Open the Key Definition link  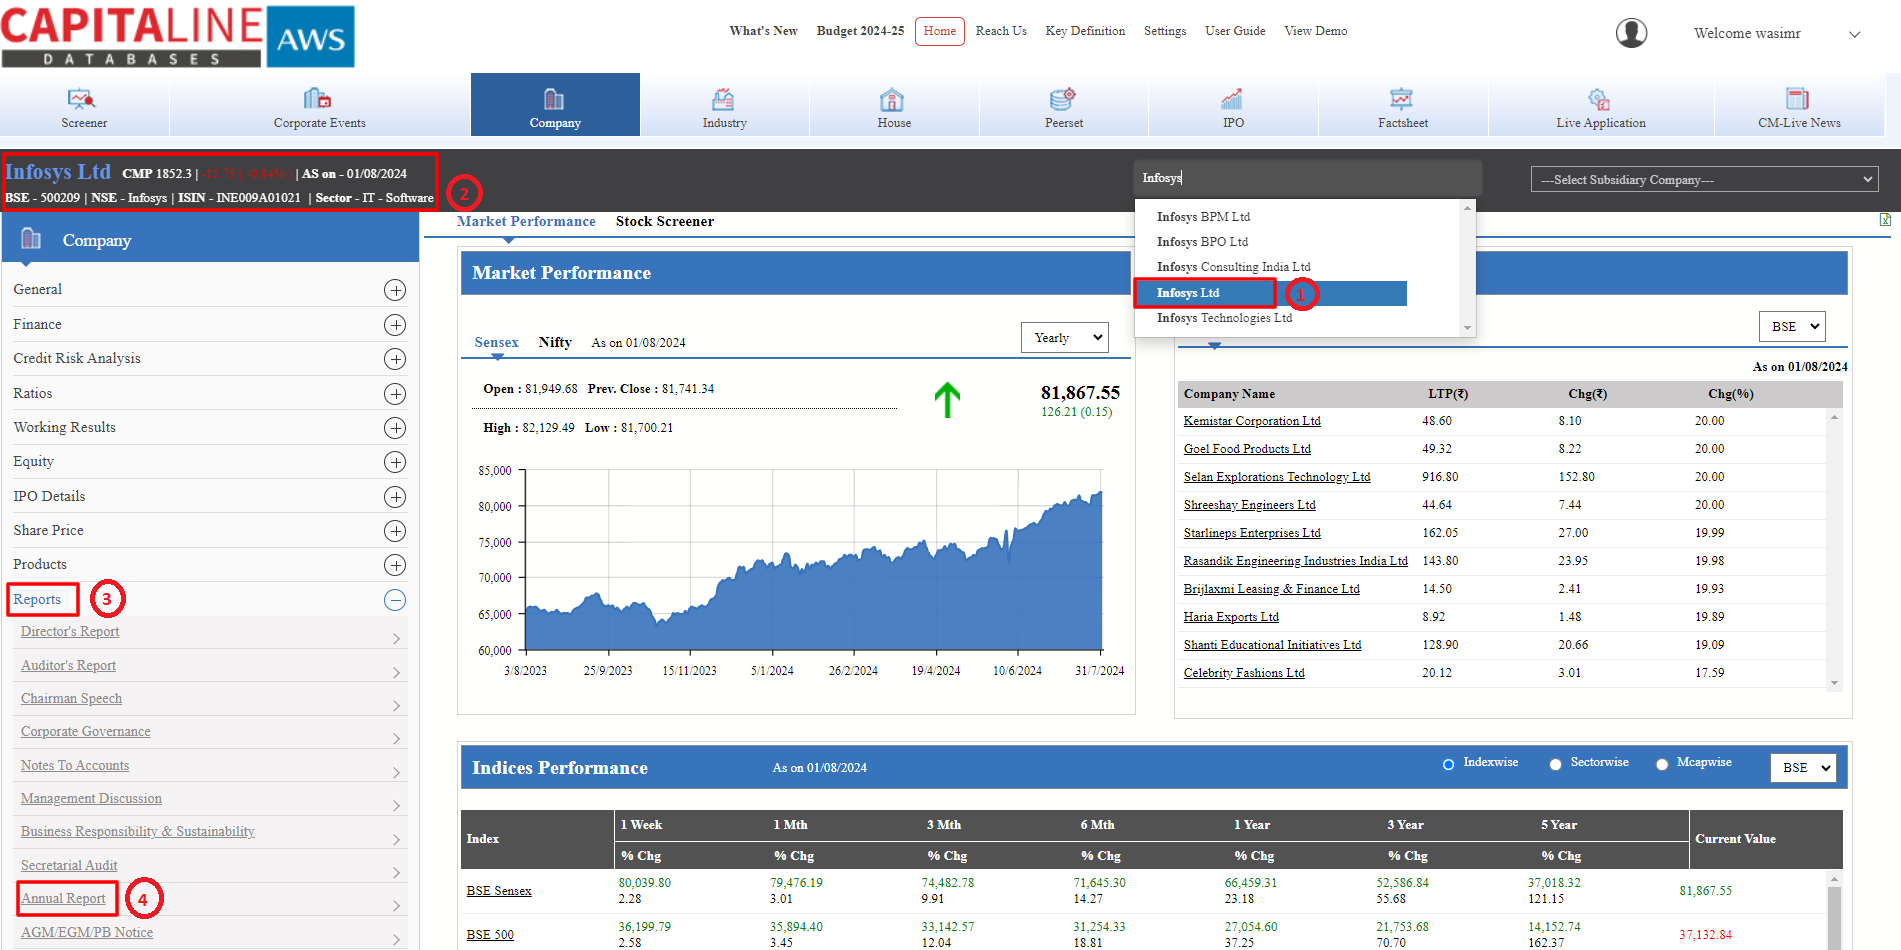click(x=1085, y=31)
